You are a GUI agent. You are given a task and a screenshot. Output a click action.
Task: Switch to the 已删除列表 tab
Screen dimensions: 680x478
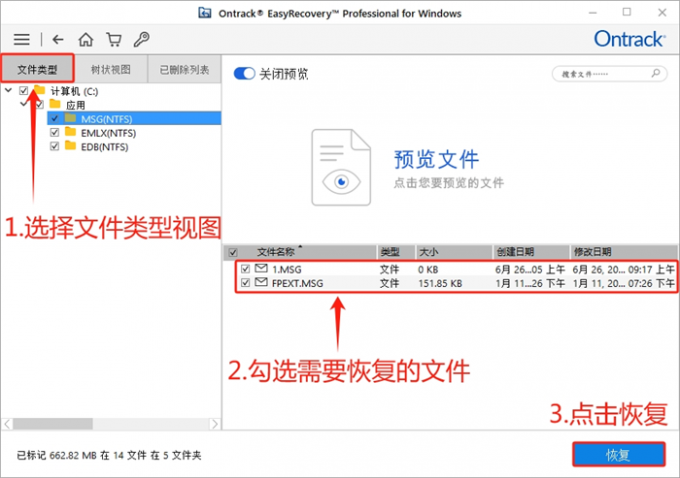coord(184,69)
